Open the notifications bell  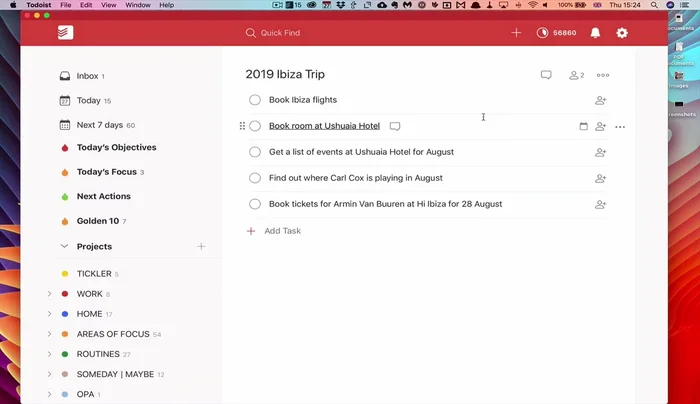click(595, 33)
